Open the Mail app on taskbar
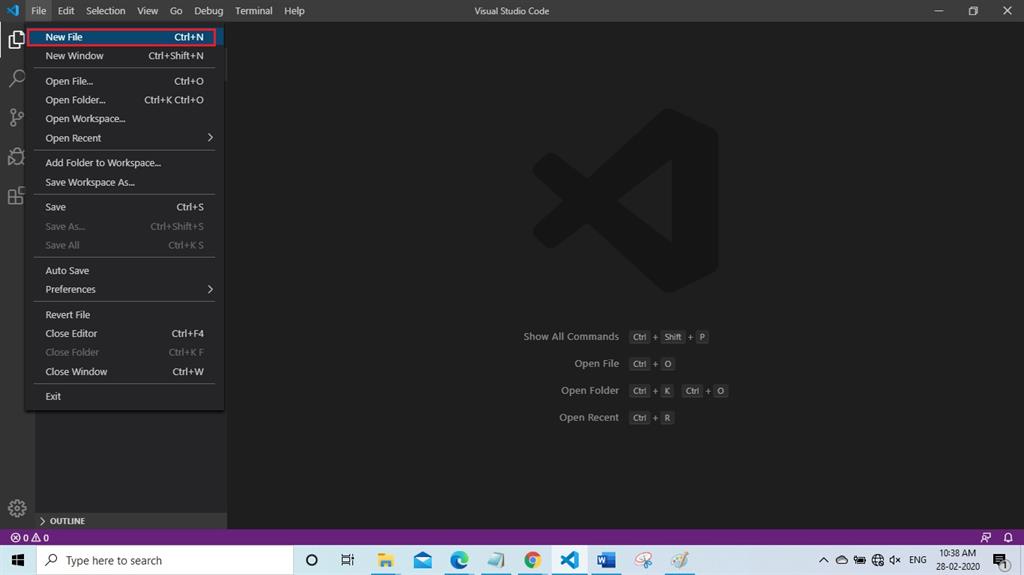 click(x=423, y=560)
